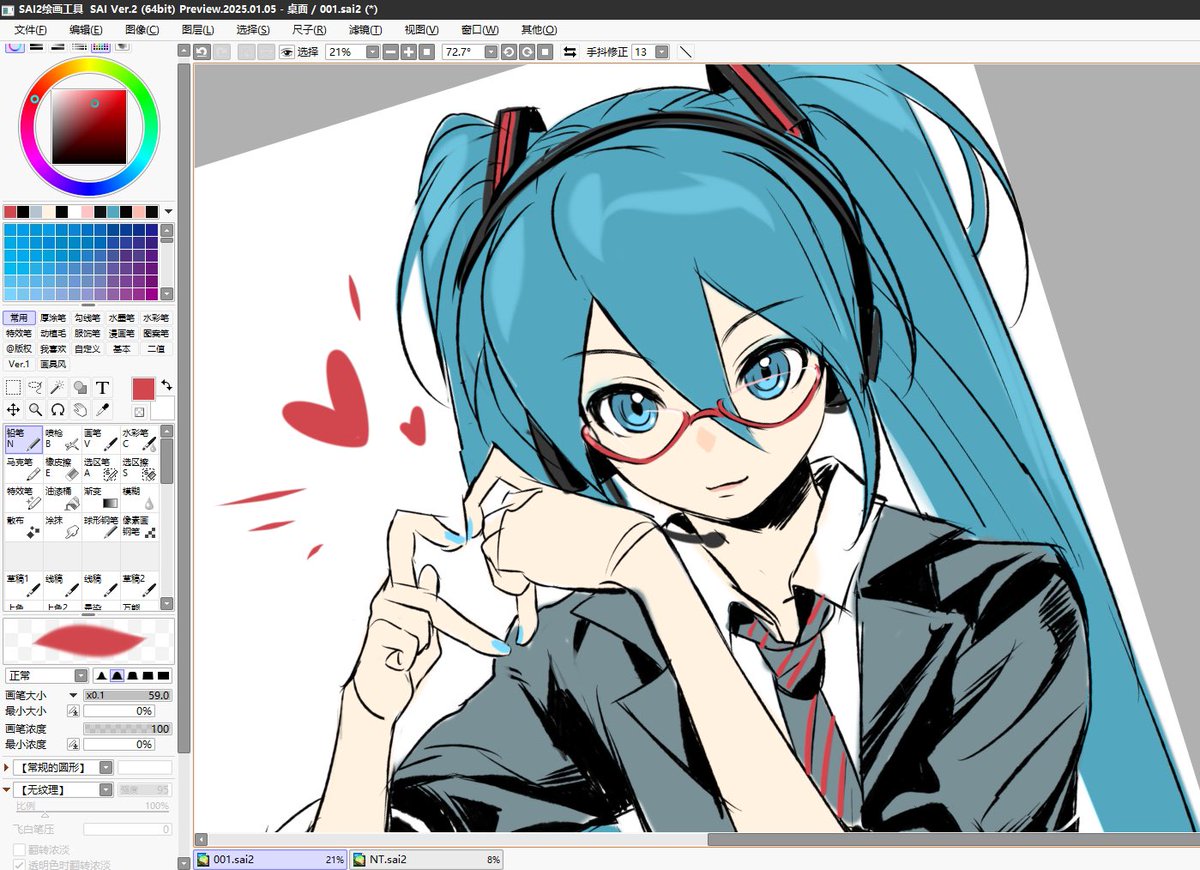Reset the canvas zoom square button

coord(426,51)
